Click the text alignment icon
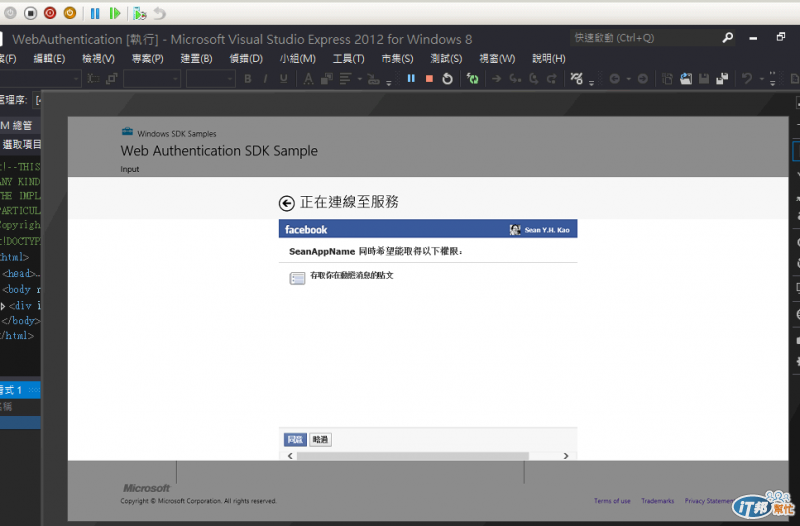Viewport: 800px width, 526px height. (x=345, y=79)
